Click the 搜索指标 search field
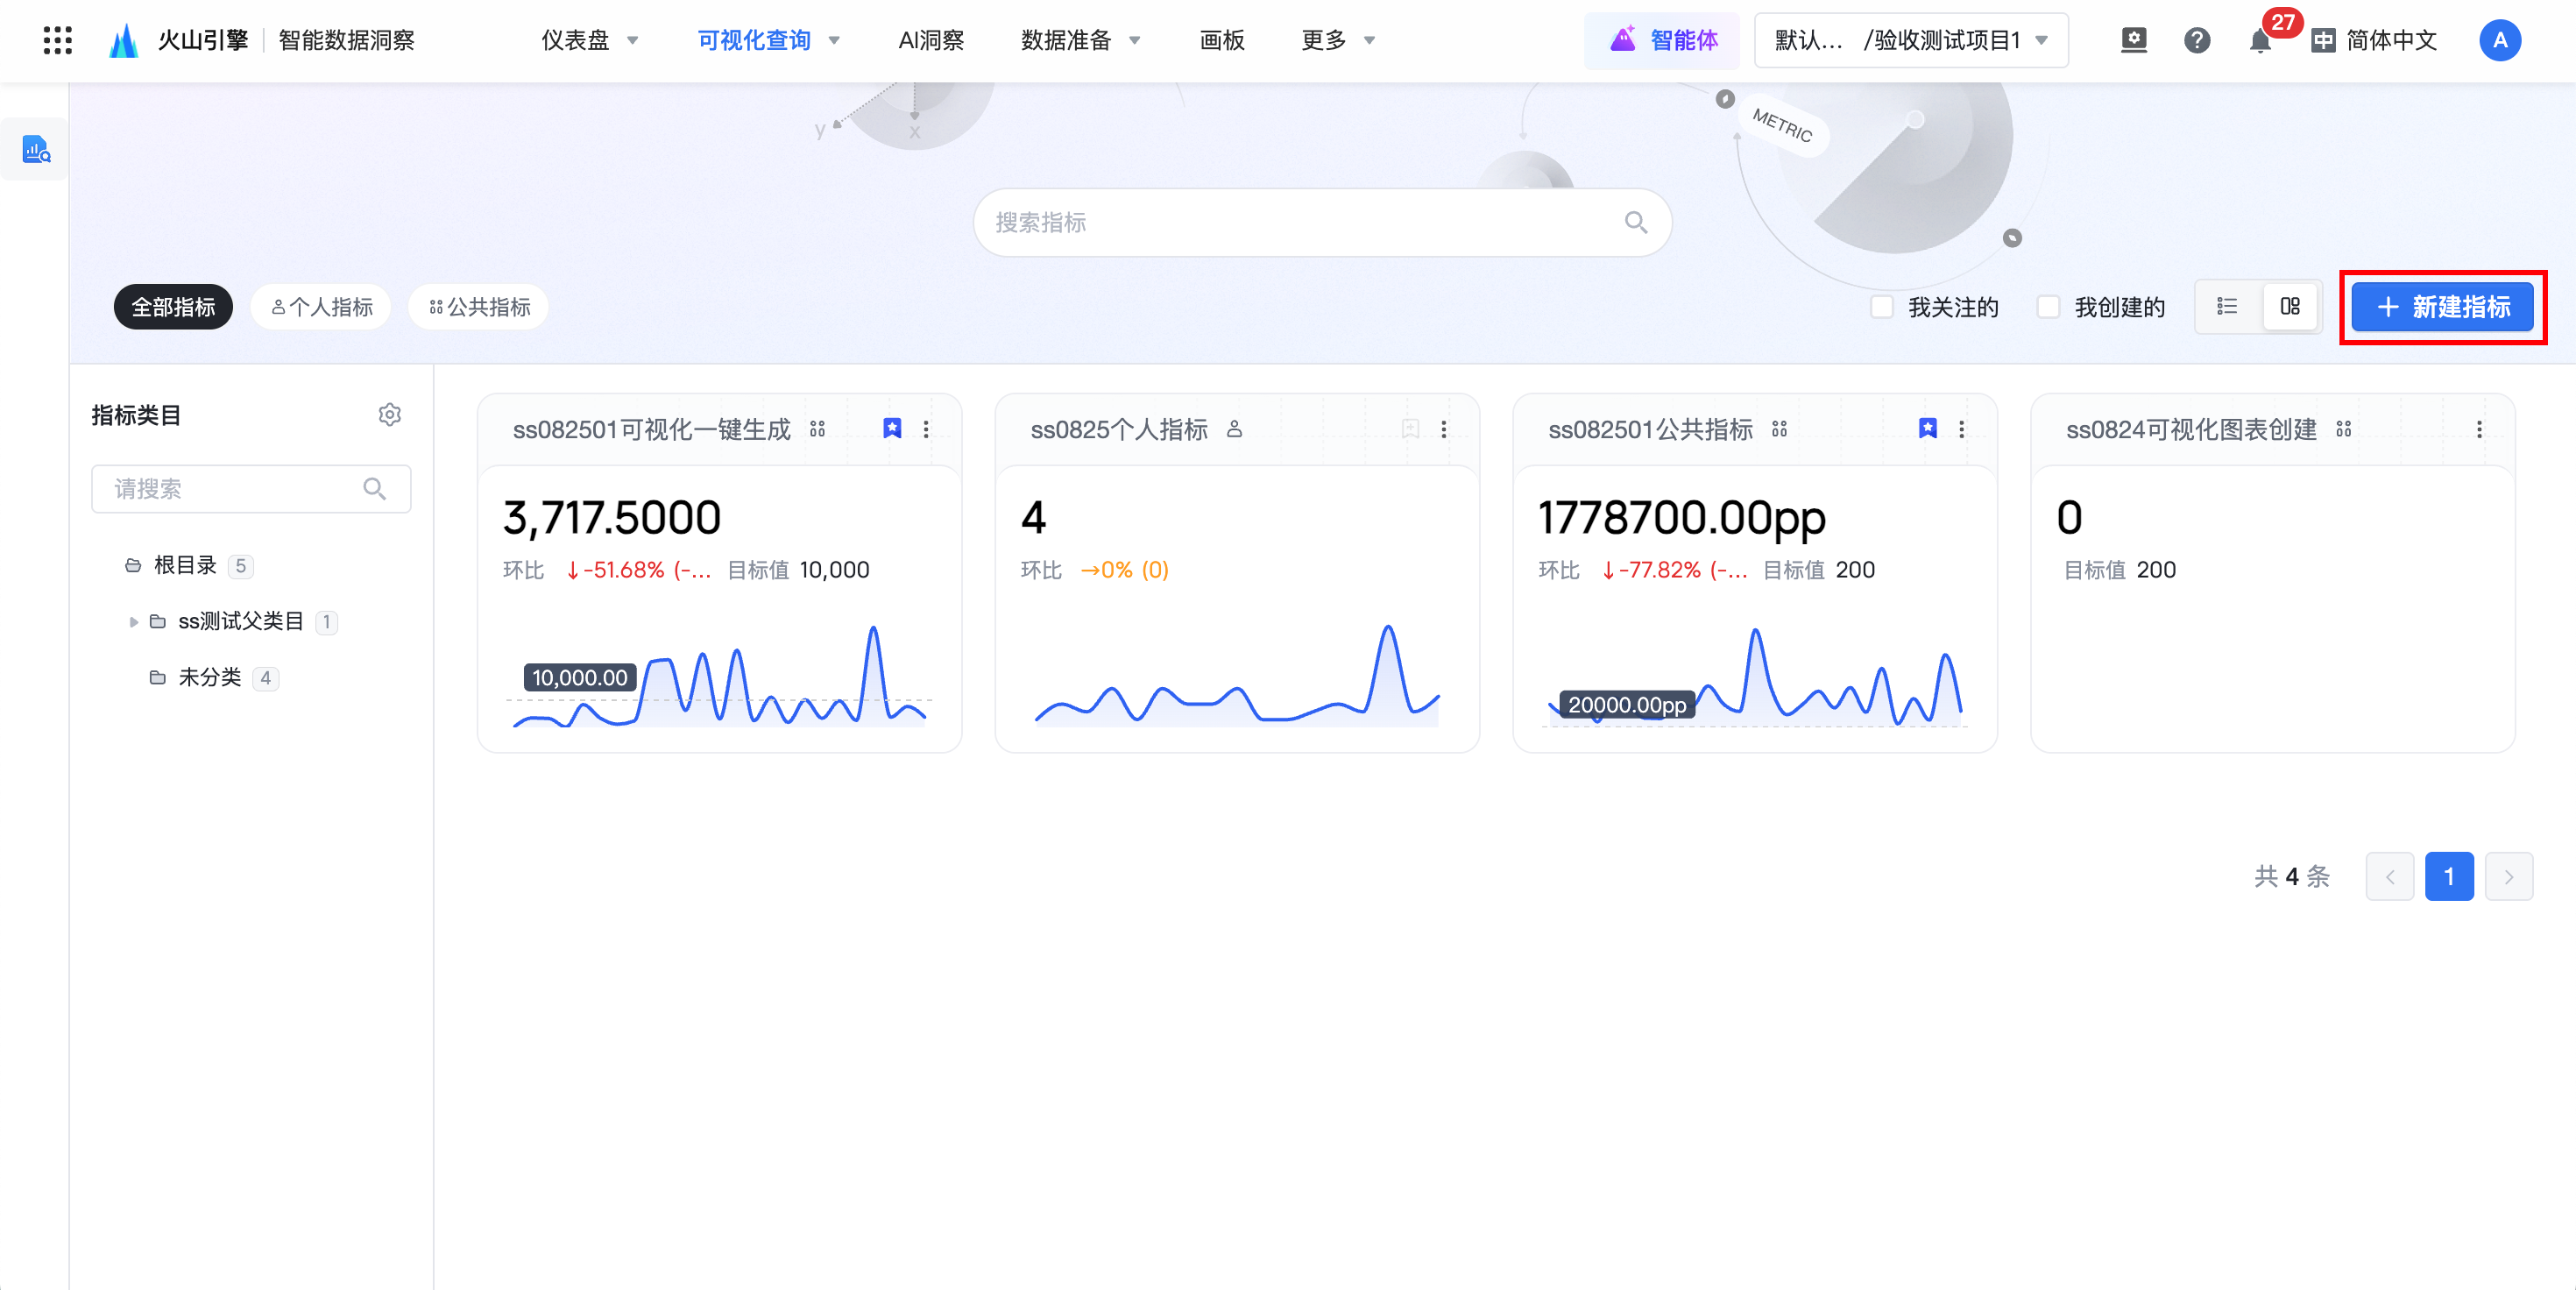Screen dimensions: 2576x1290 pos(1300,223)
